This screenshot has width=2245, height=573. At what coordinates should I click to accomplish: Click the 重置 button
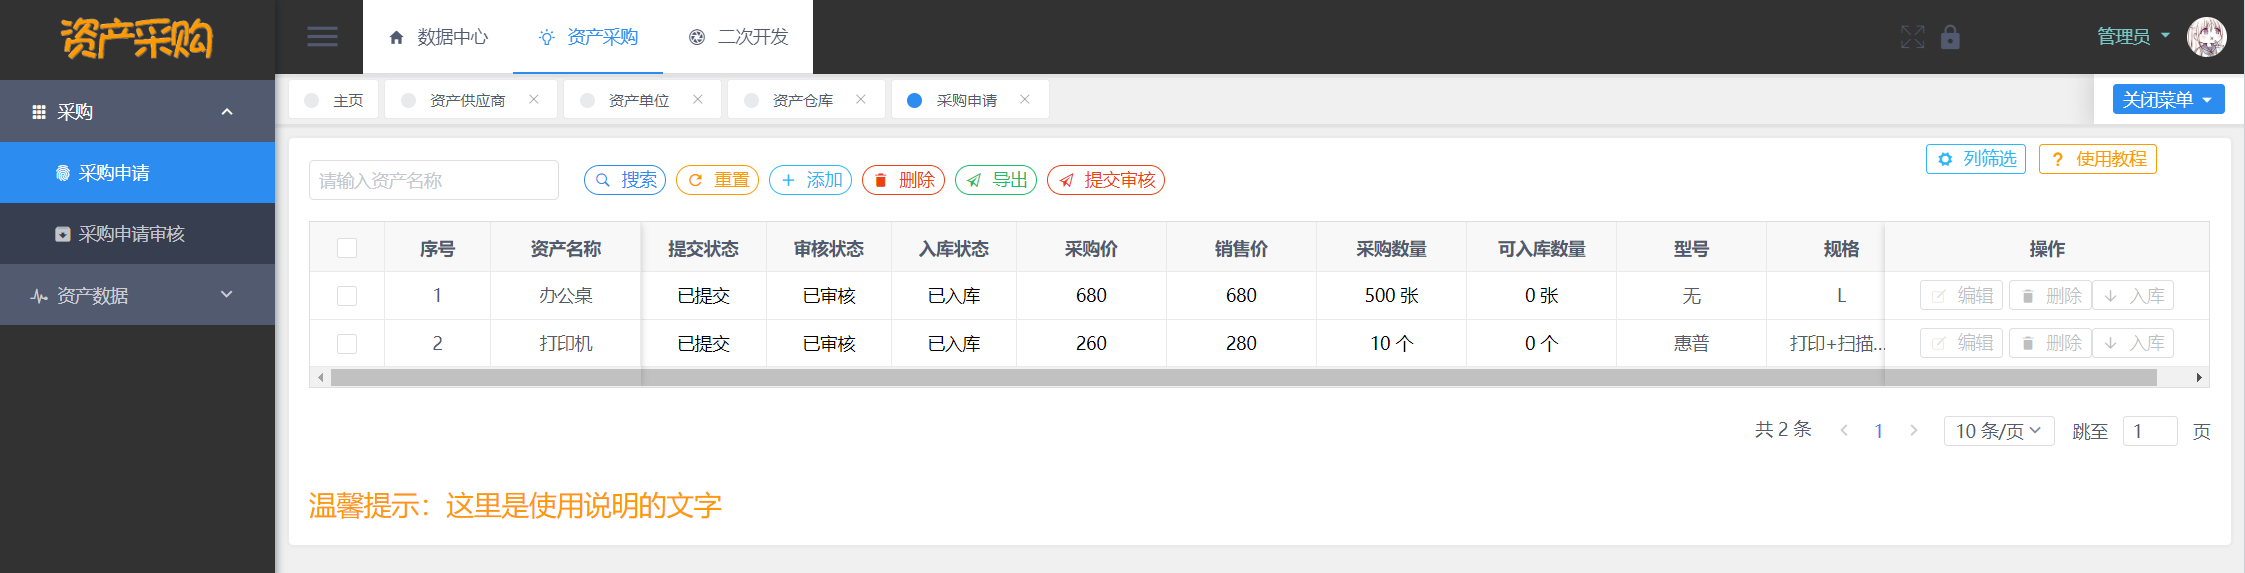tap(717, 180)
